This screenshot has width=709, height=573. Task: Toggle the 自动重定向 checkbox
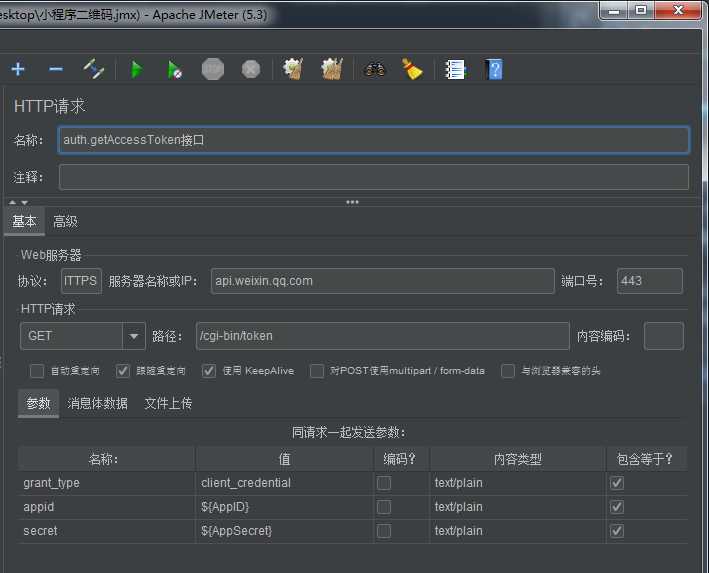[x=37, y=371]
